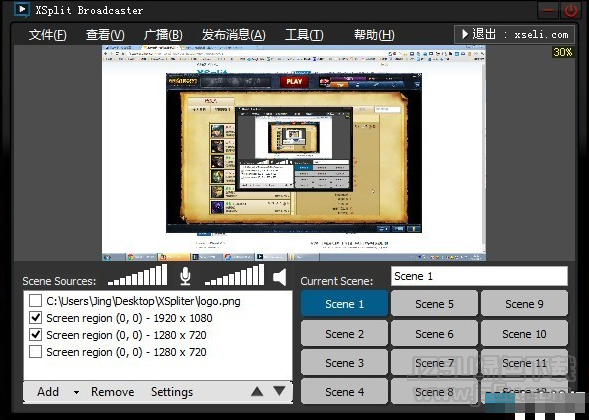Click the live preview screen area
Viewport: 589px width, 420px height.
point(294,153)
